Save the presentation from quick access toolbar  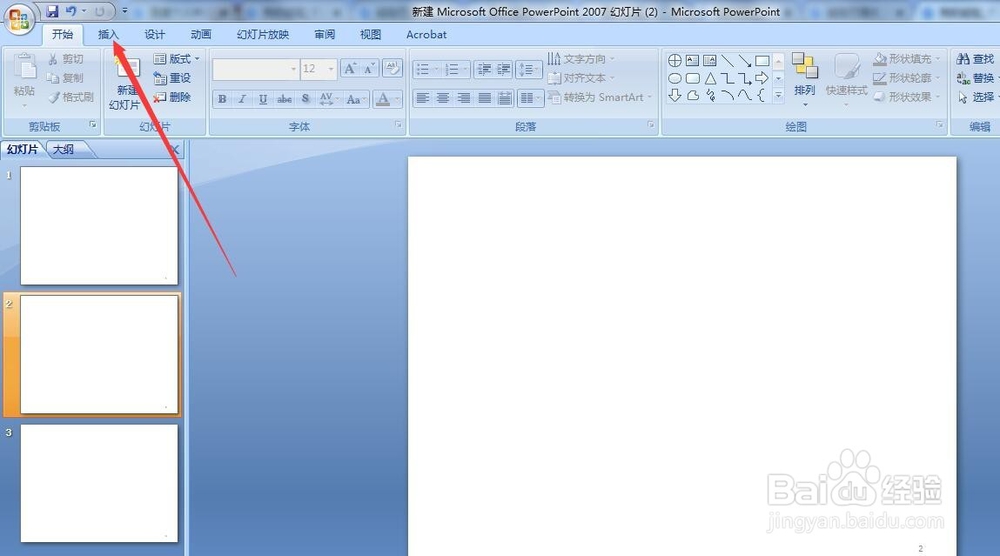tap(52, 11)
